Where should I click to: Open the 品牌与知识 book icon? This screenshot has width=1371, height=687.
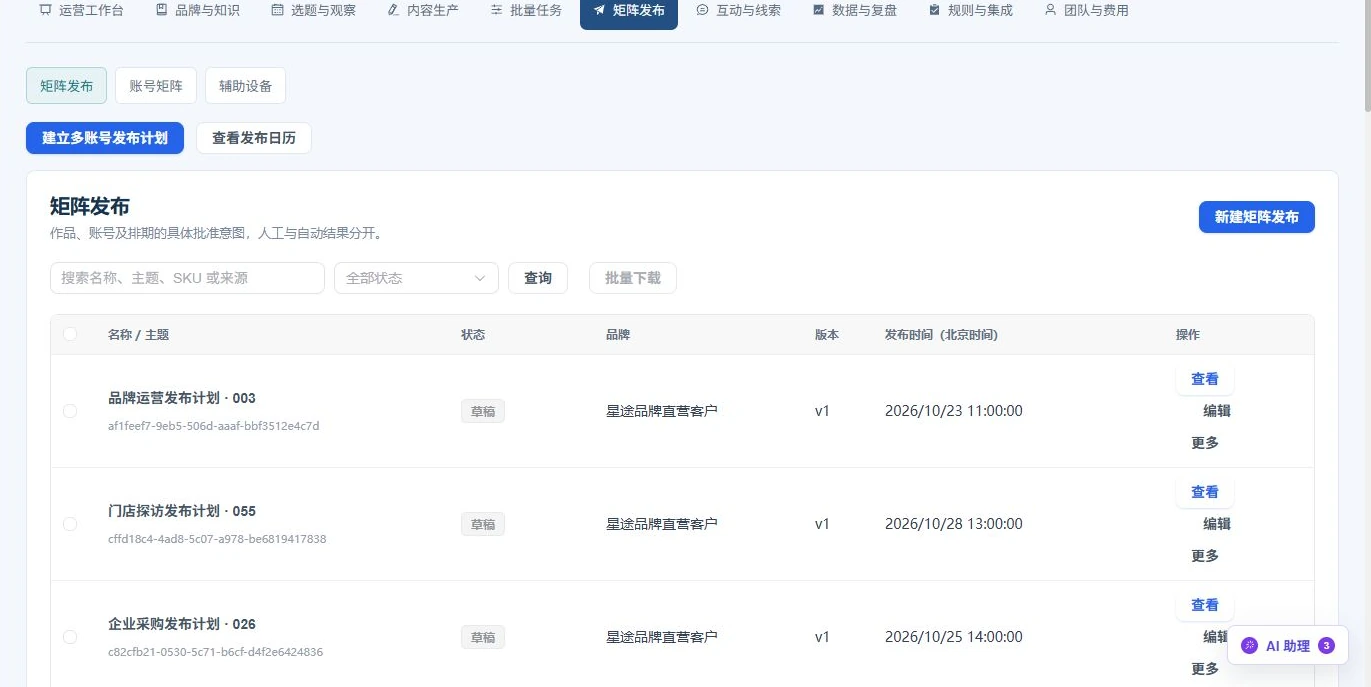point(161,10)
